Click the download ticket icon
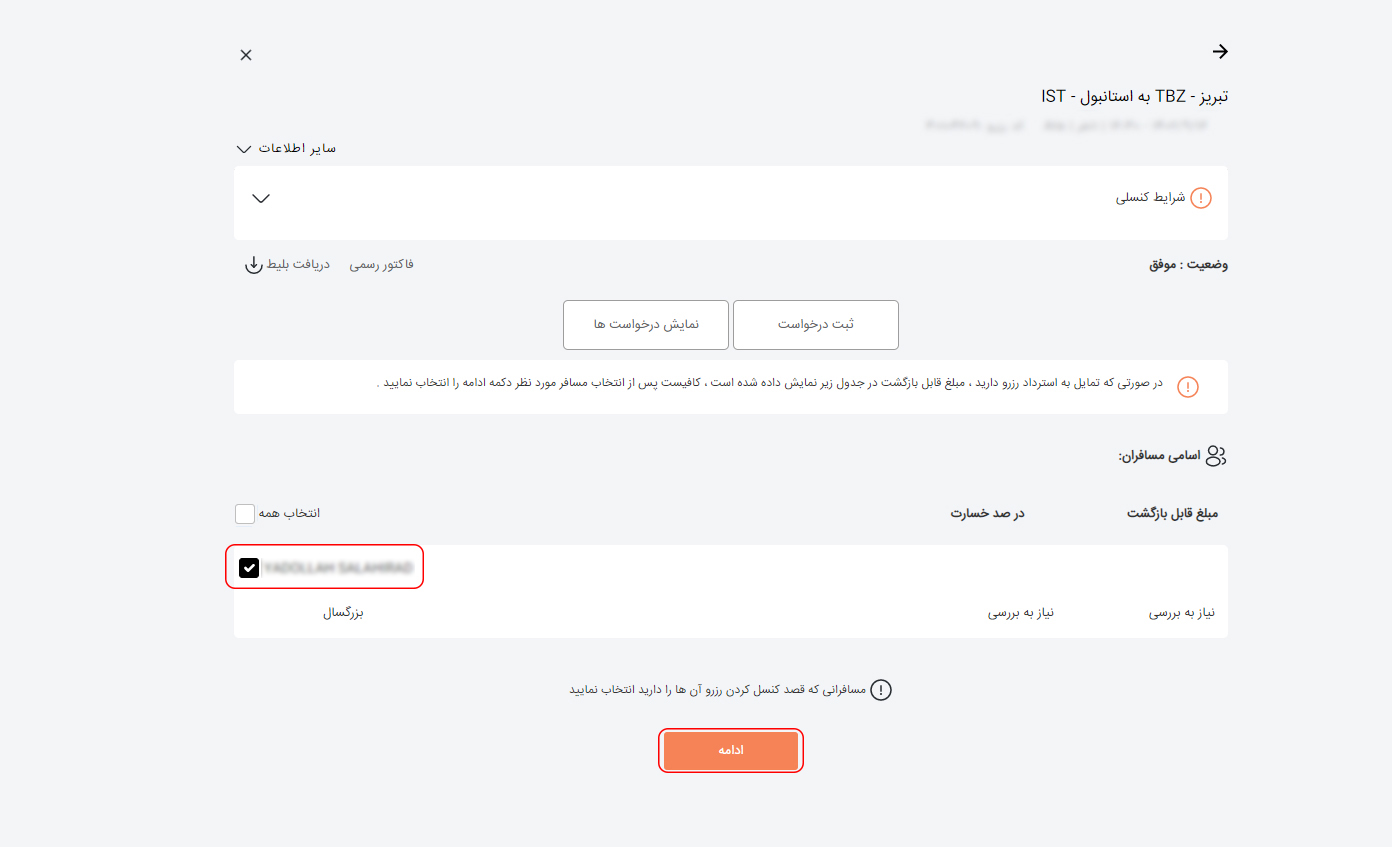Image resolution: width=1392 pixels, height=847 pixels. (x=254, y=266)
